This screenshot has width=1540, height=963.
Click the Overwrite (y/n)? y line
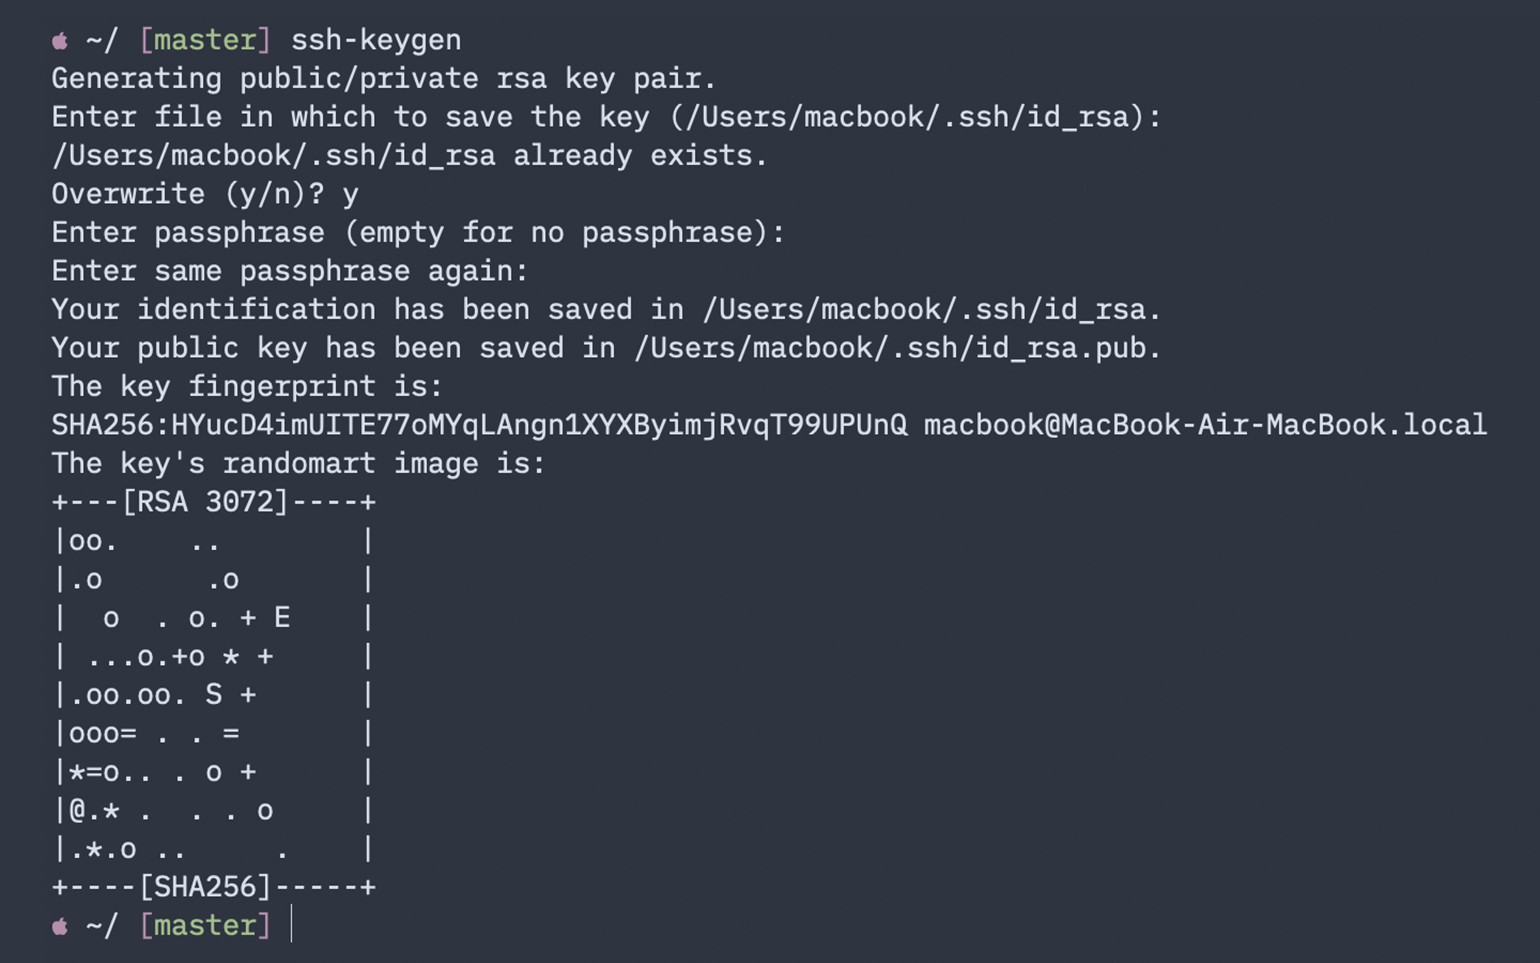(x=205, y=194)
